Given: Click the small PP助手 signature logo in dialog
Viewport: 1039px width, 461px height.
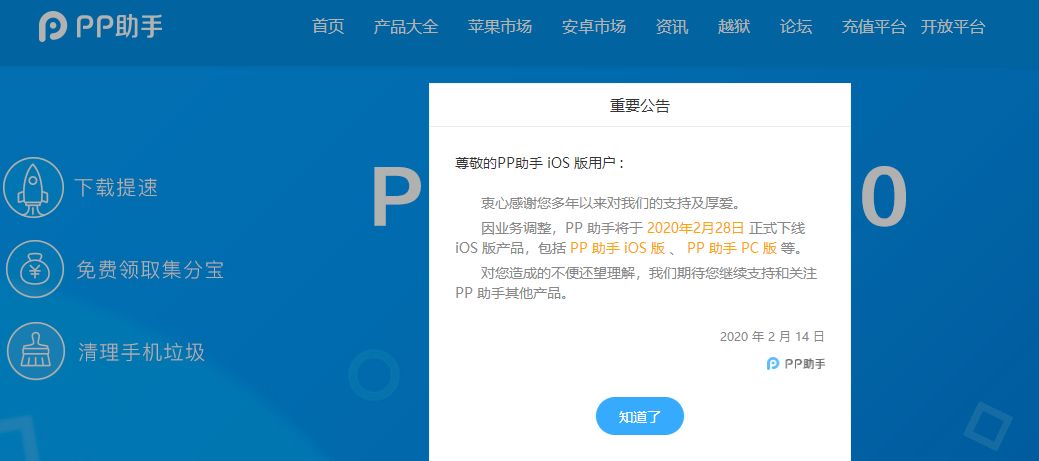Looking at the screenshot, I should click(796, 364).
